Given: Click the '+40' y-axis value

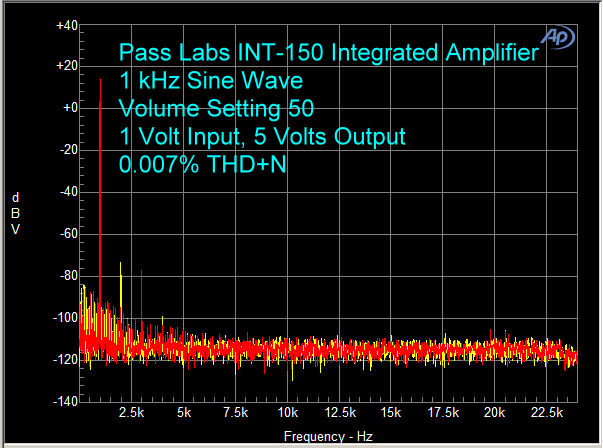Looking at the screenshot, I should pos(67,26).
